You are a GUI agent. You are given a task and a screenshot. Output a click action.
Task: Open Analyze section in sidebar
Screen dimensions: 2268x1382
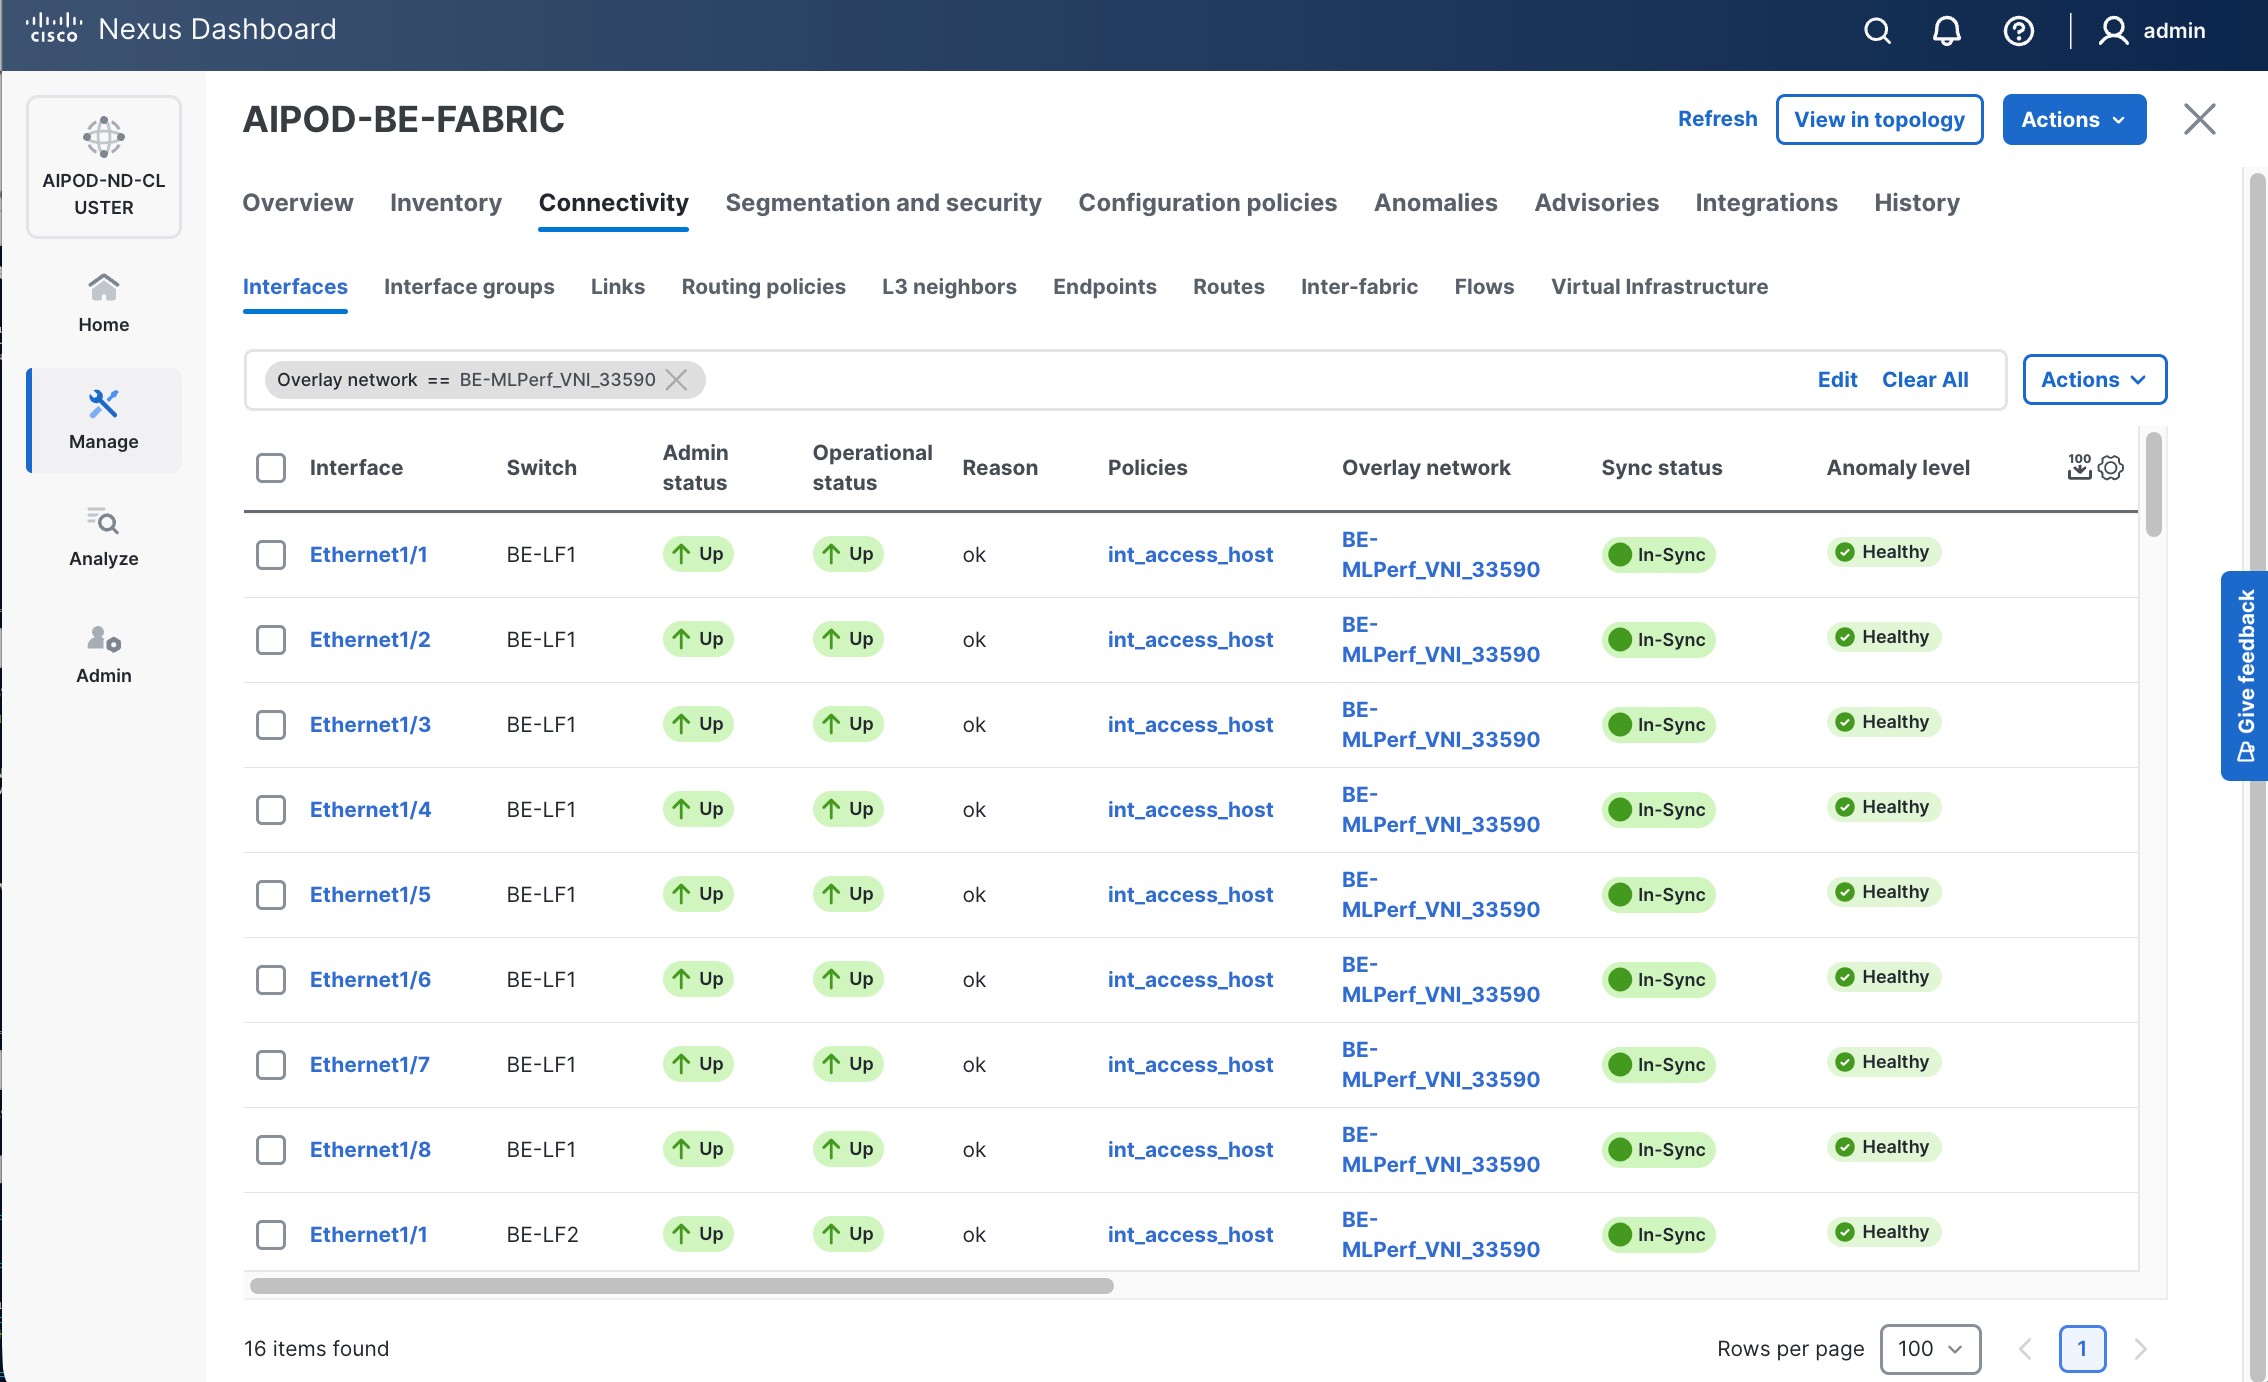tap(104, 537)
